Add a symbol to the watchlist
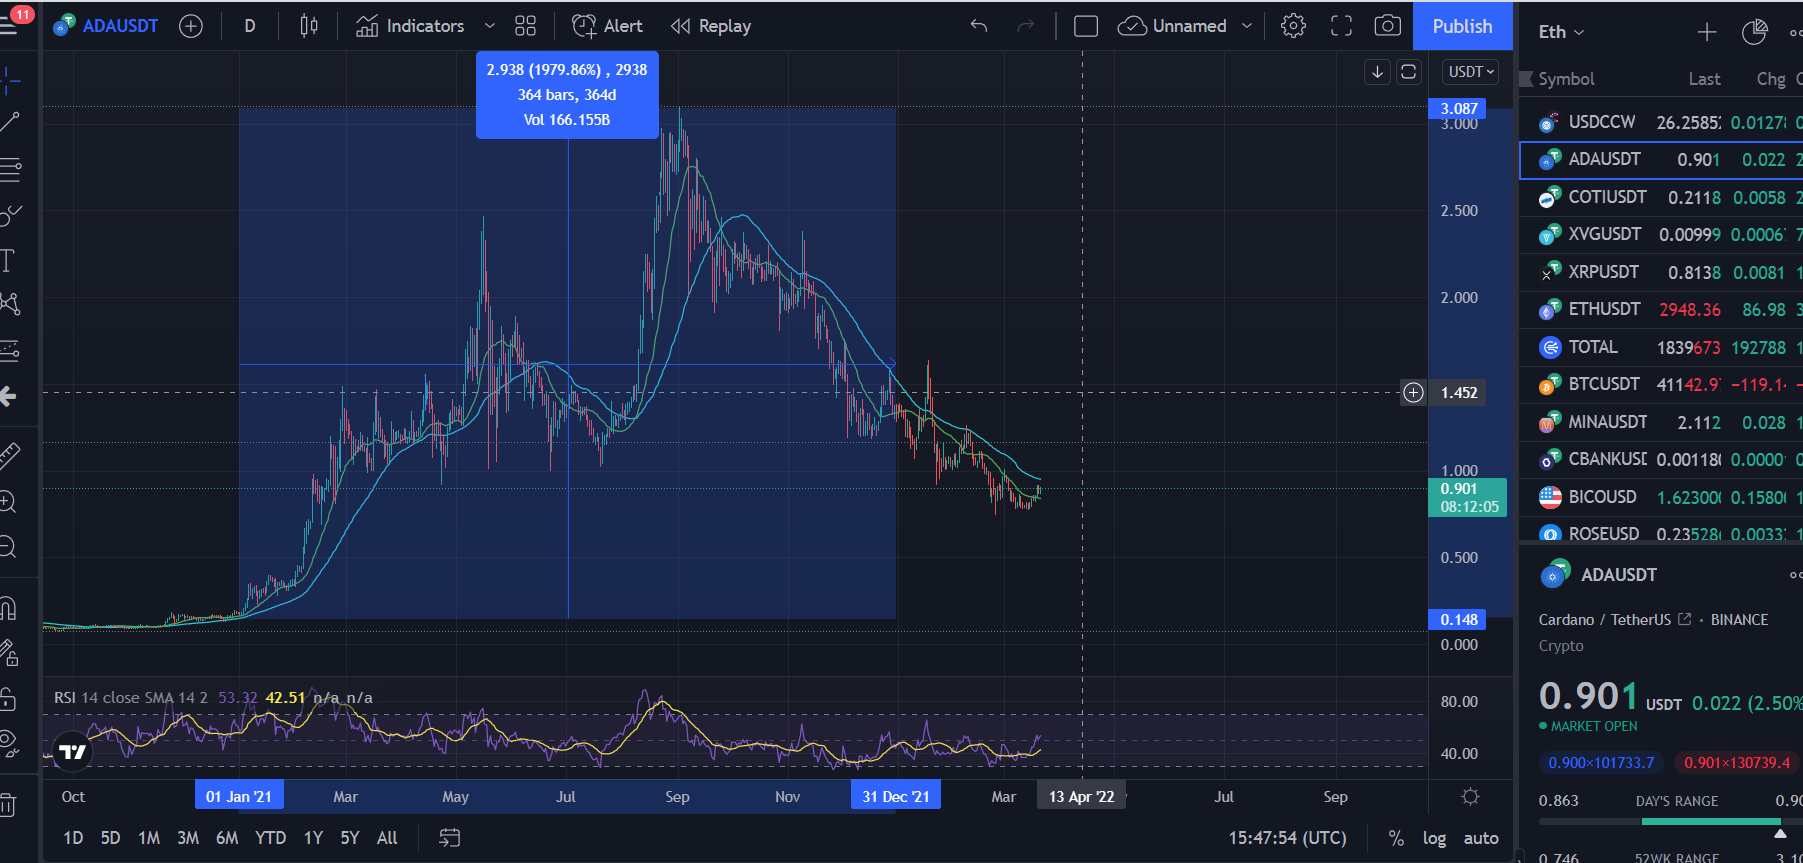Image resolution: width=1803 pixels, height=863 pixels. 1707,32
